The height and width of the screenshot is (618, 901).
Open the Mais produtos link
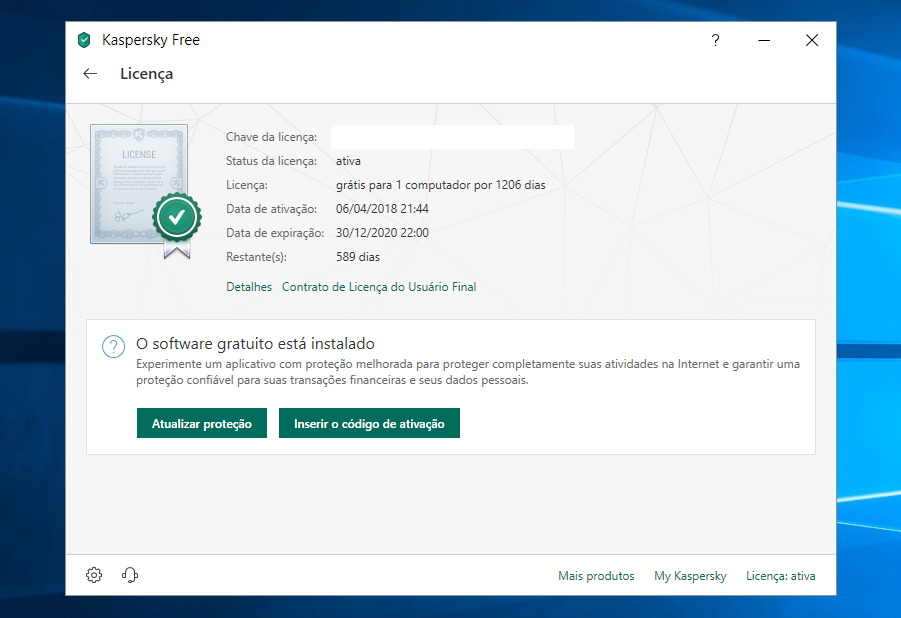tap(596, 575)
